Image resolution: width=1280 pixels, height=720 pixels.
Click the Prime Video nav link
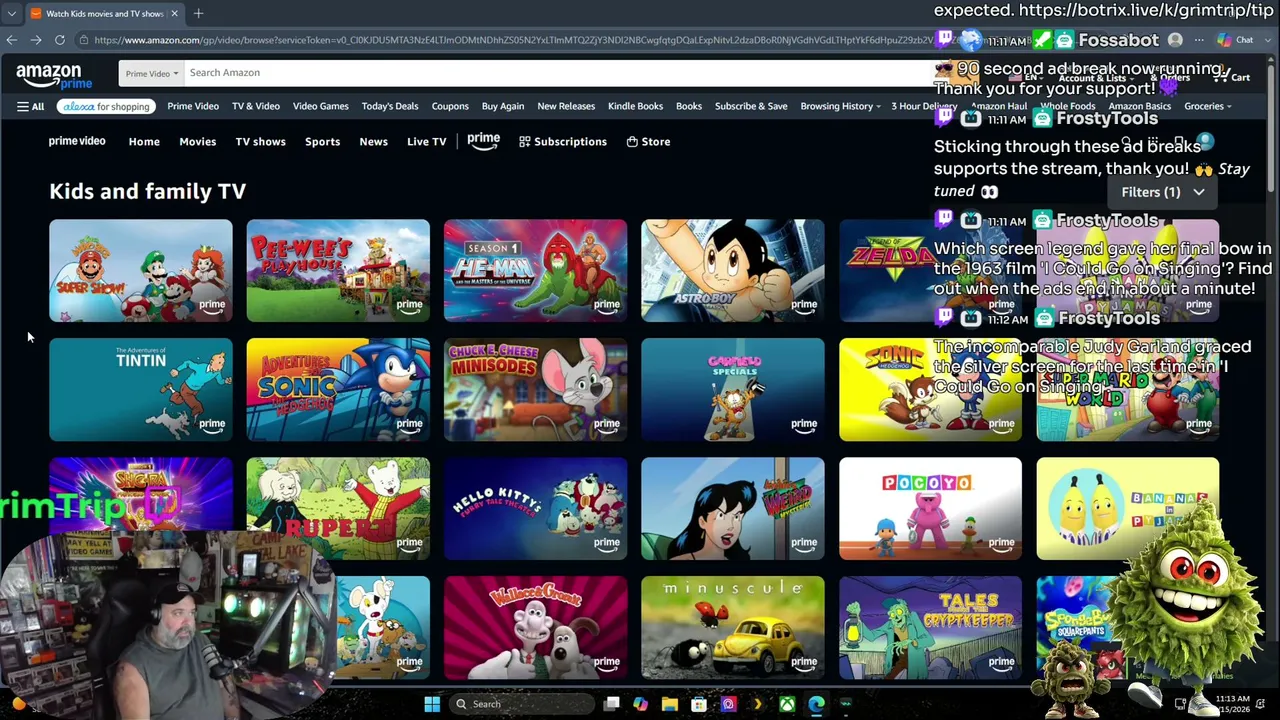click(193, 106)
